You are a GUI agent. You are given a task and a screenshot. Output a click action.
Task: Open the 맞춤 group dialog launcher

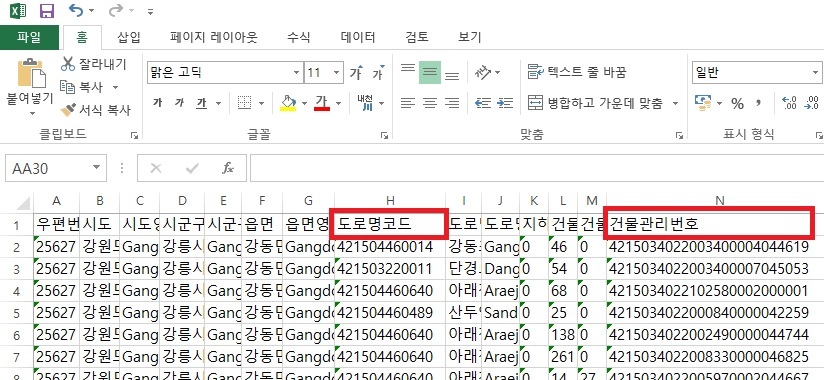point(679,136)
